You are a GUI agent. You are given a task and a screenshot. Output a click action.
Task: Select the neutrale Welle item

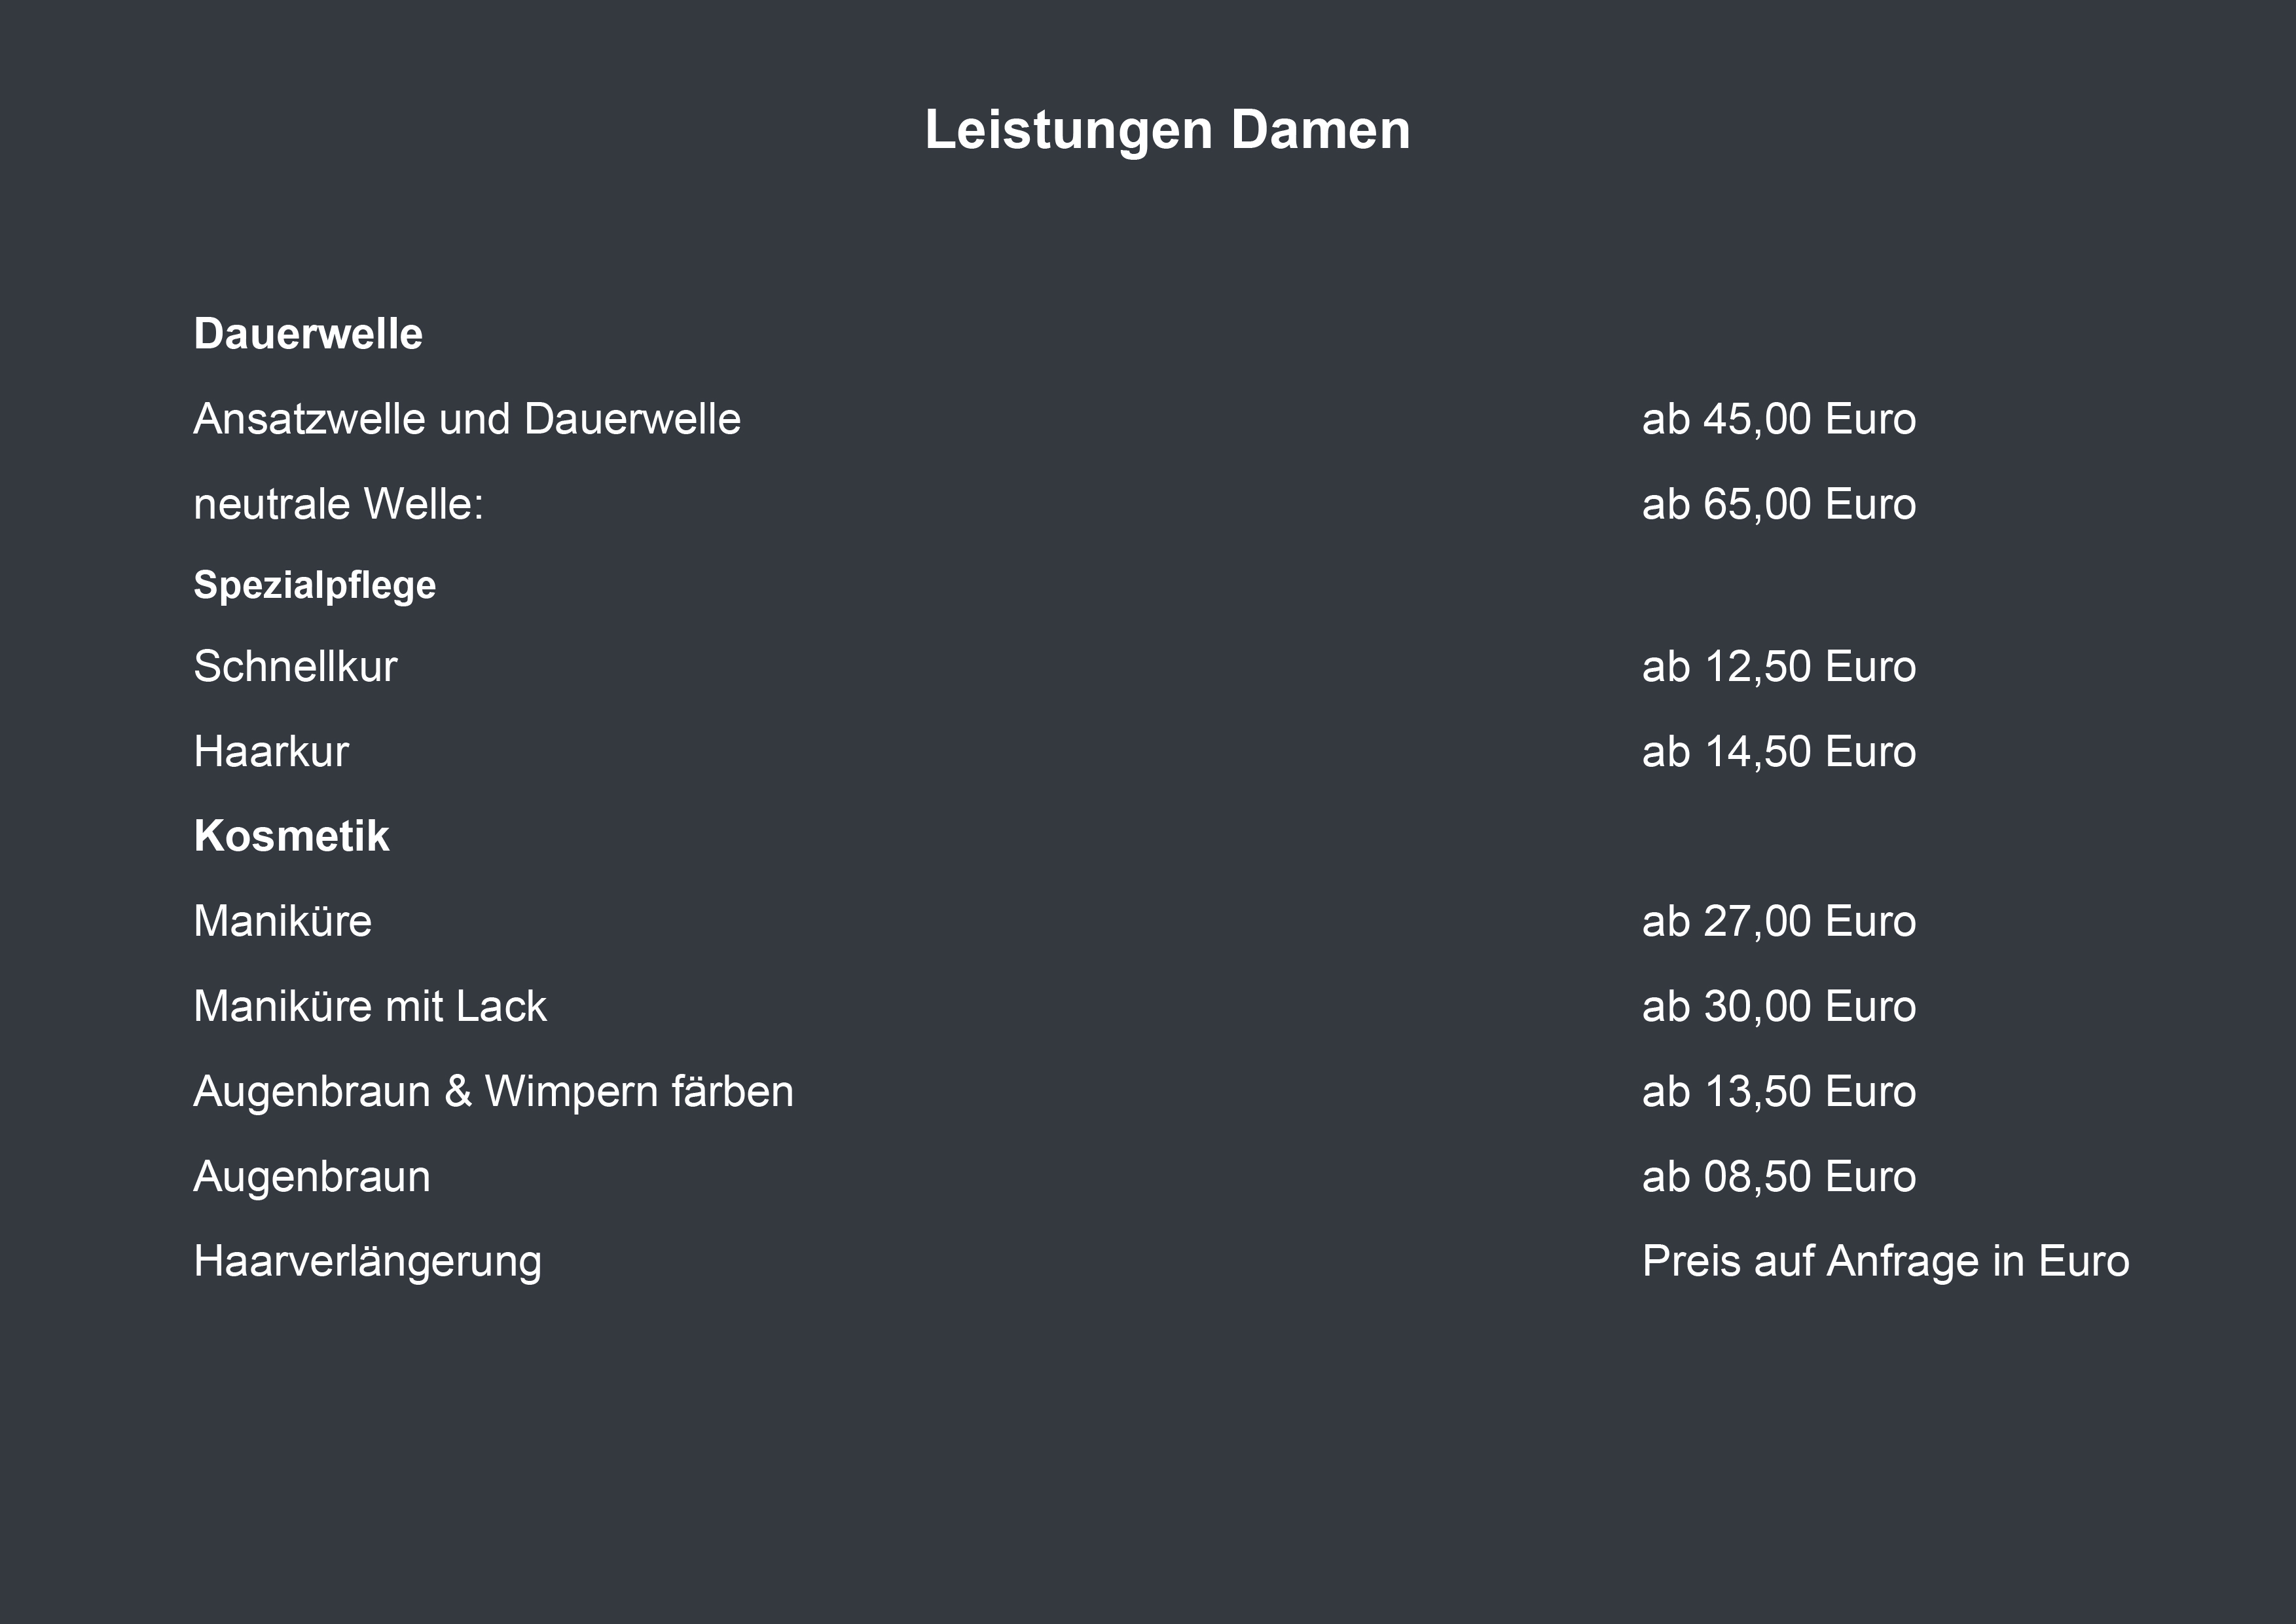[338, 504]
